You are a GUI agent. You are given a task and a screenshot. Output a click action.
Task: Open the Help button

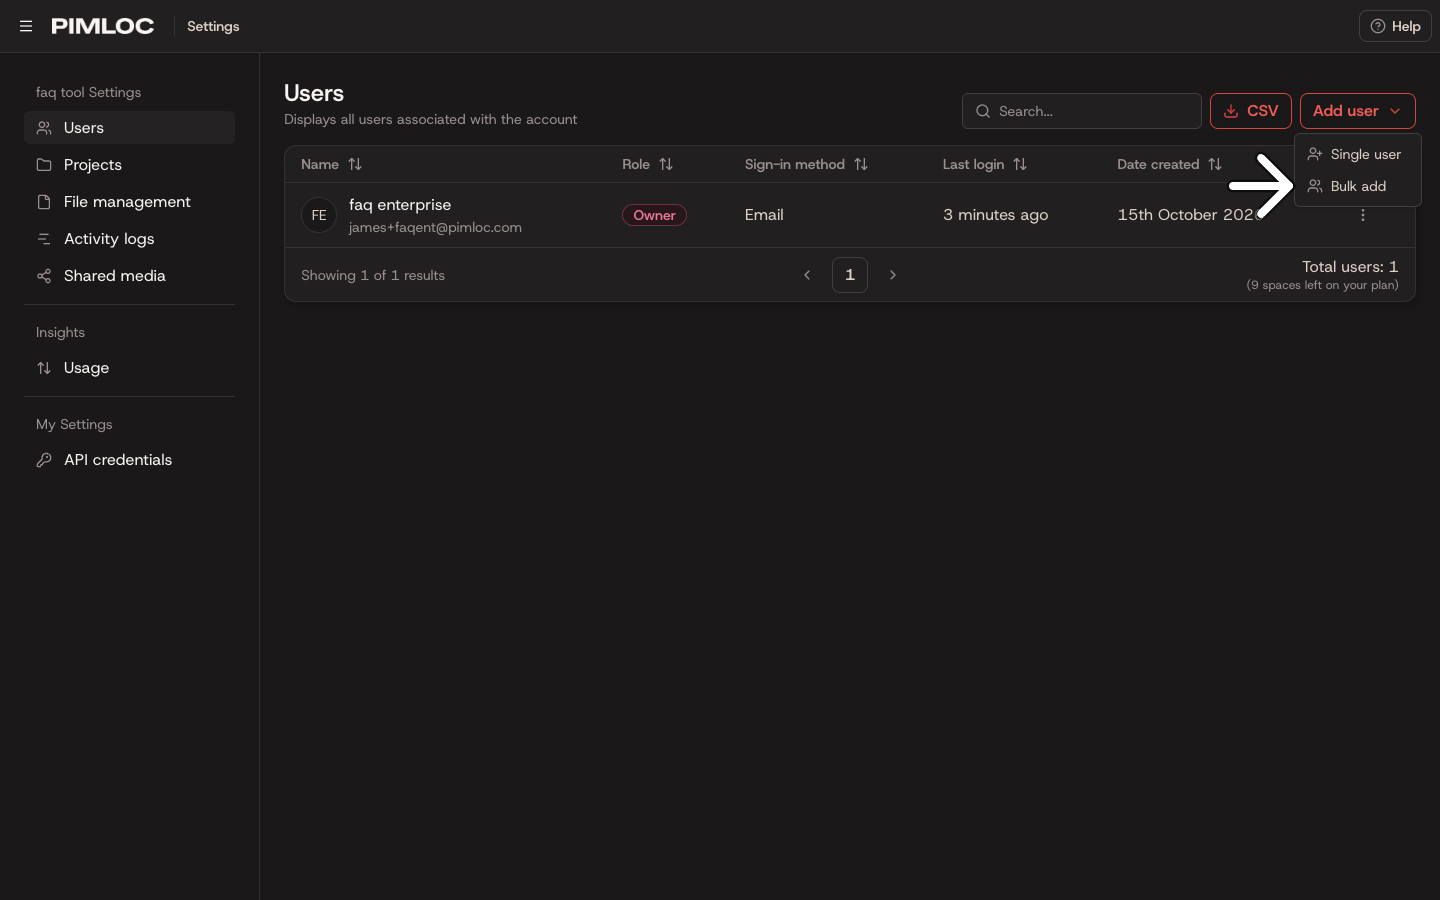point(1395,26)
